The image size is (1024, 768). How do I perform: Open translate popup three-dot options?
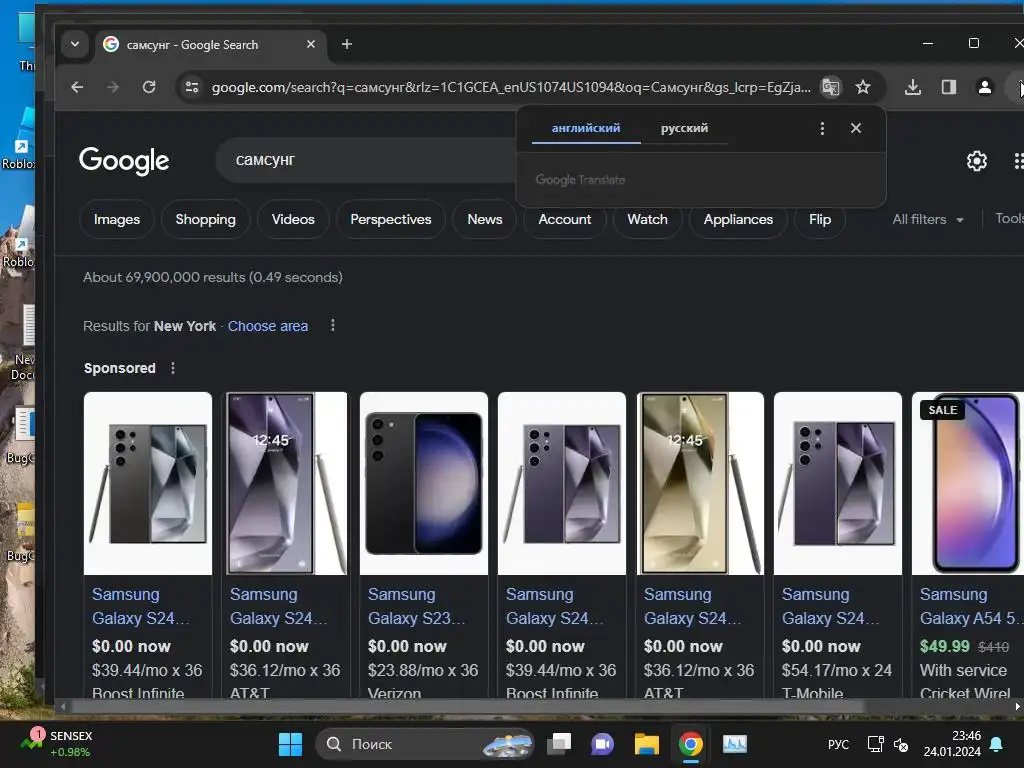[x=822, y=128]
